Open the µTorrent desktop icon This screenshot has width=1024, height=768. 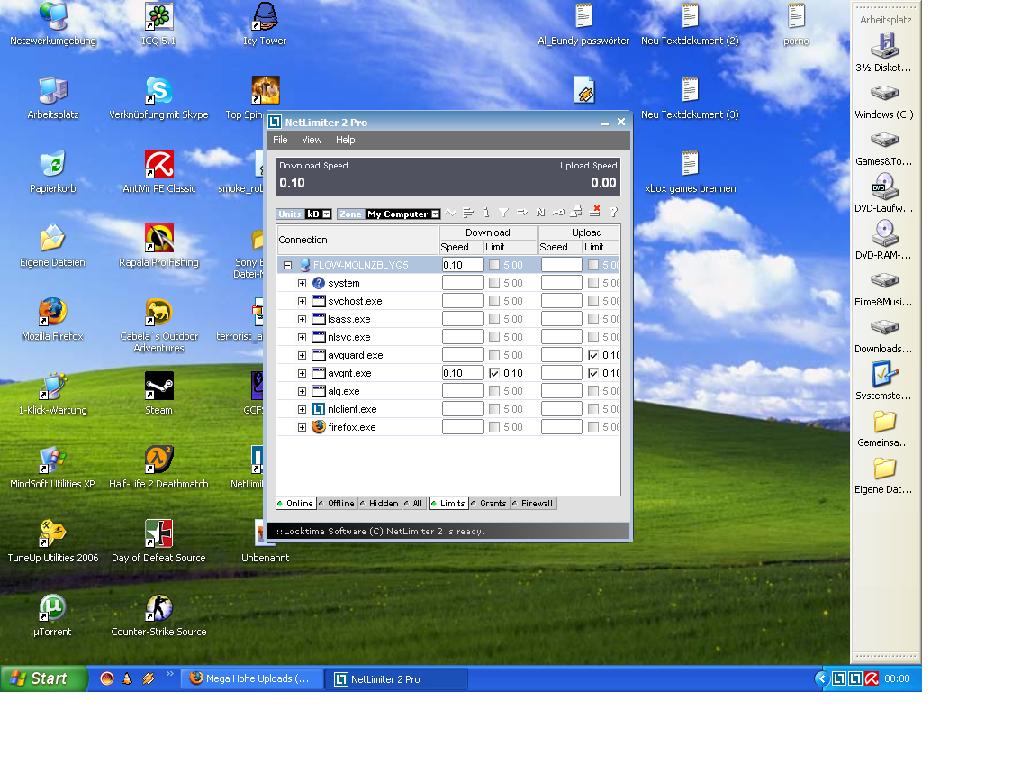(52, 607)
